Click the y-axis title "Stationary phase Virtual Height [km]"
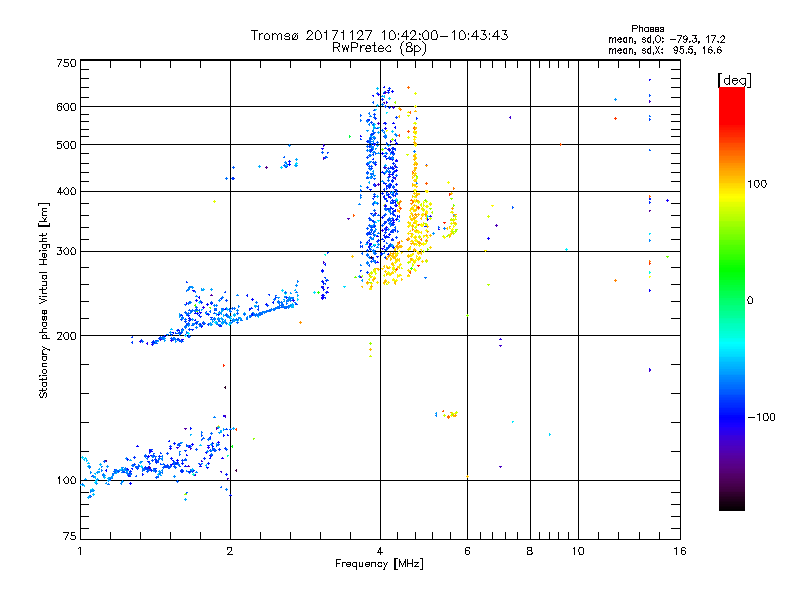Image resolution: width=800 pixels, height=600 pixels. (44, 300)
